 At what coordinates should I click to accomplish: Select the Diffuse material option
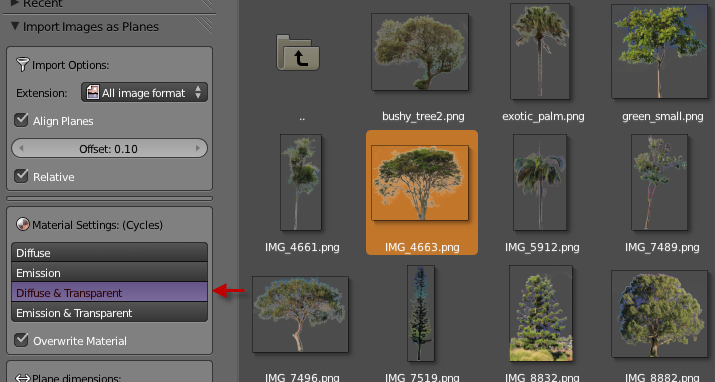[109, 252]
